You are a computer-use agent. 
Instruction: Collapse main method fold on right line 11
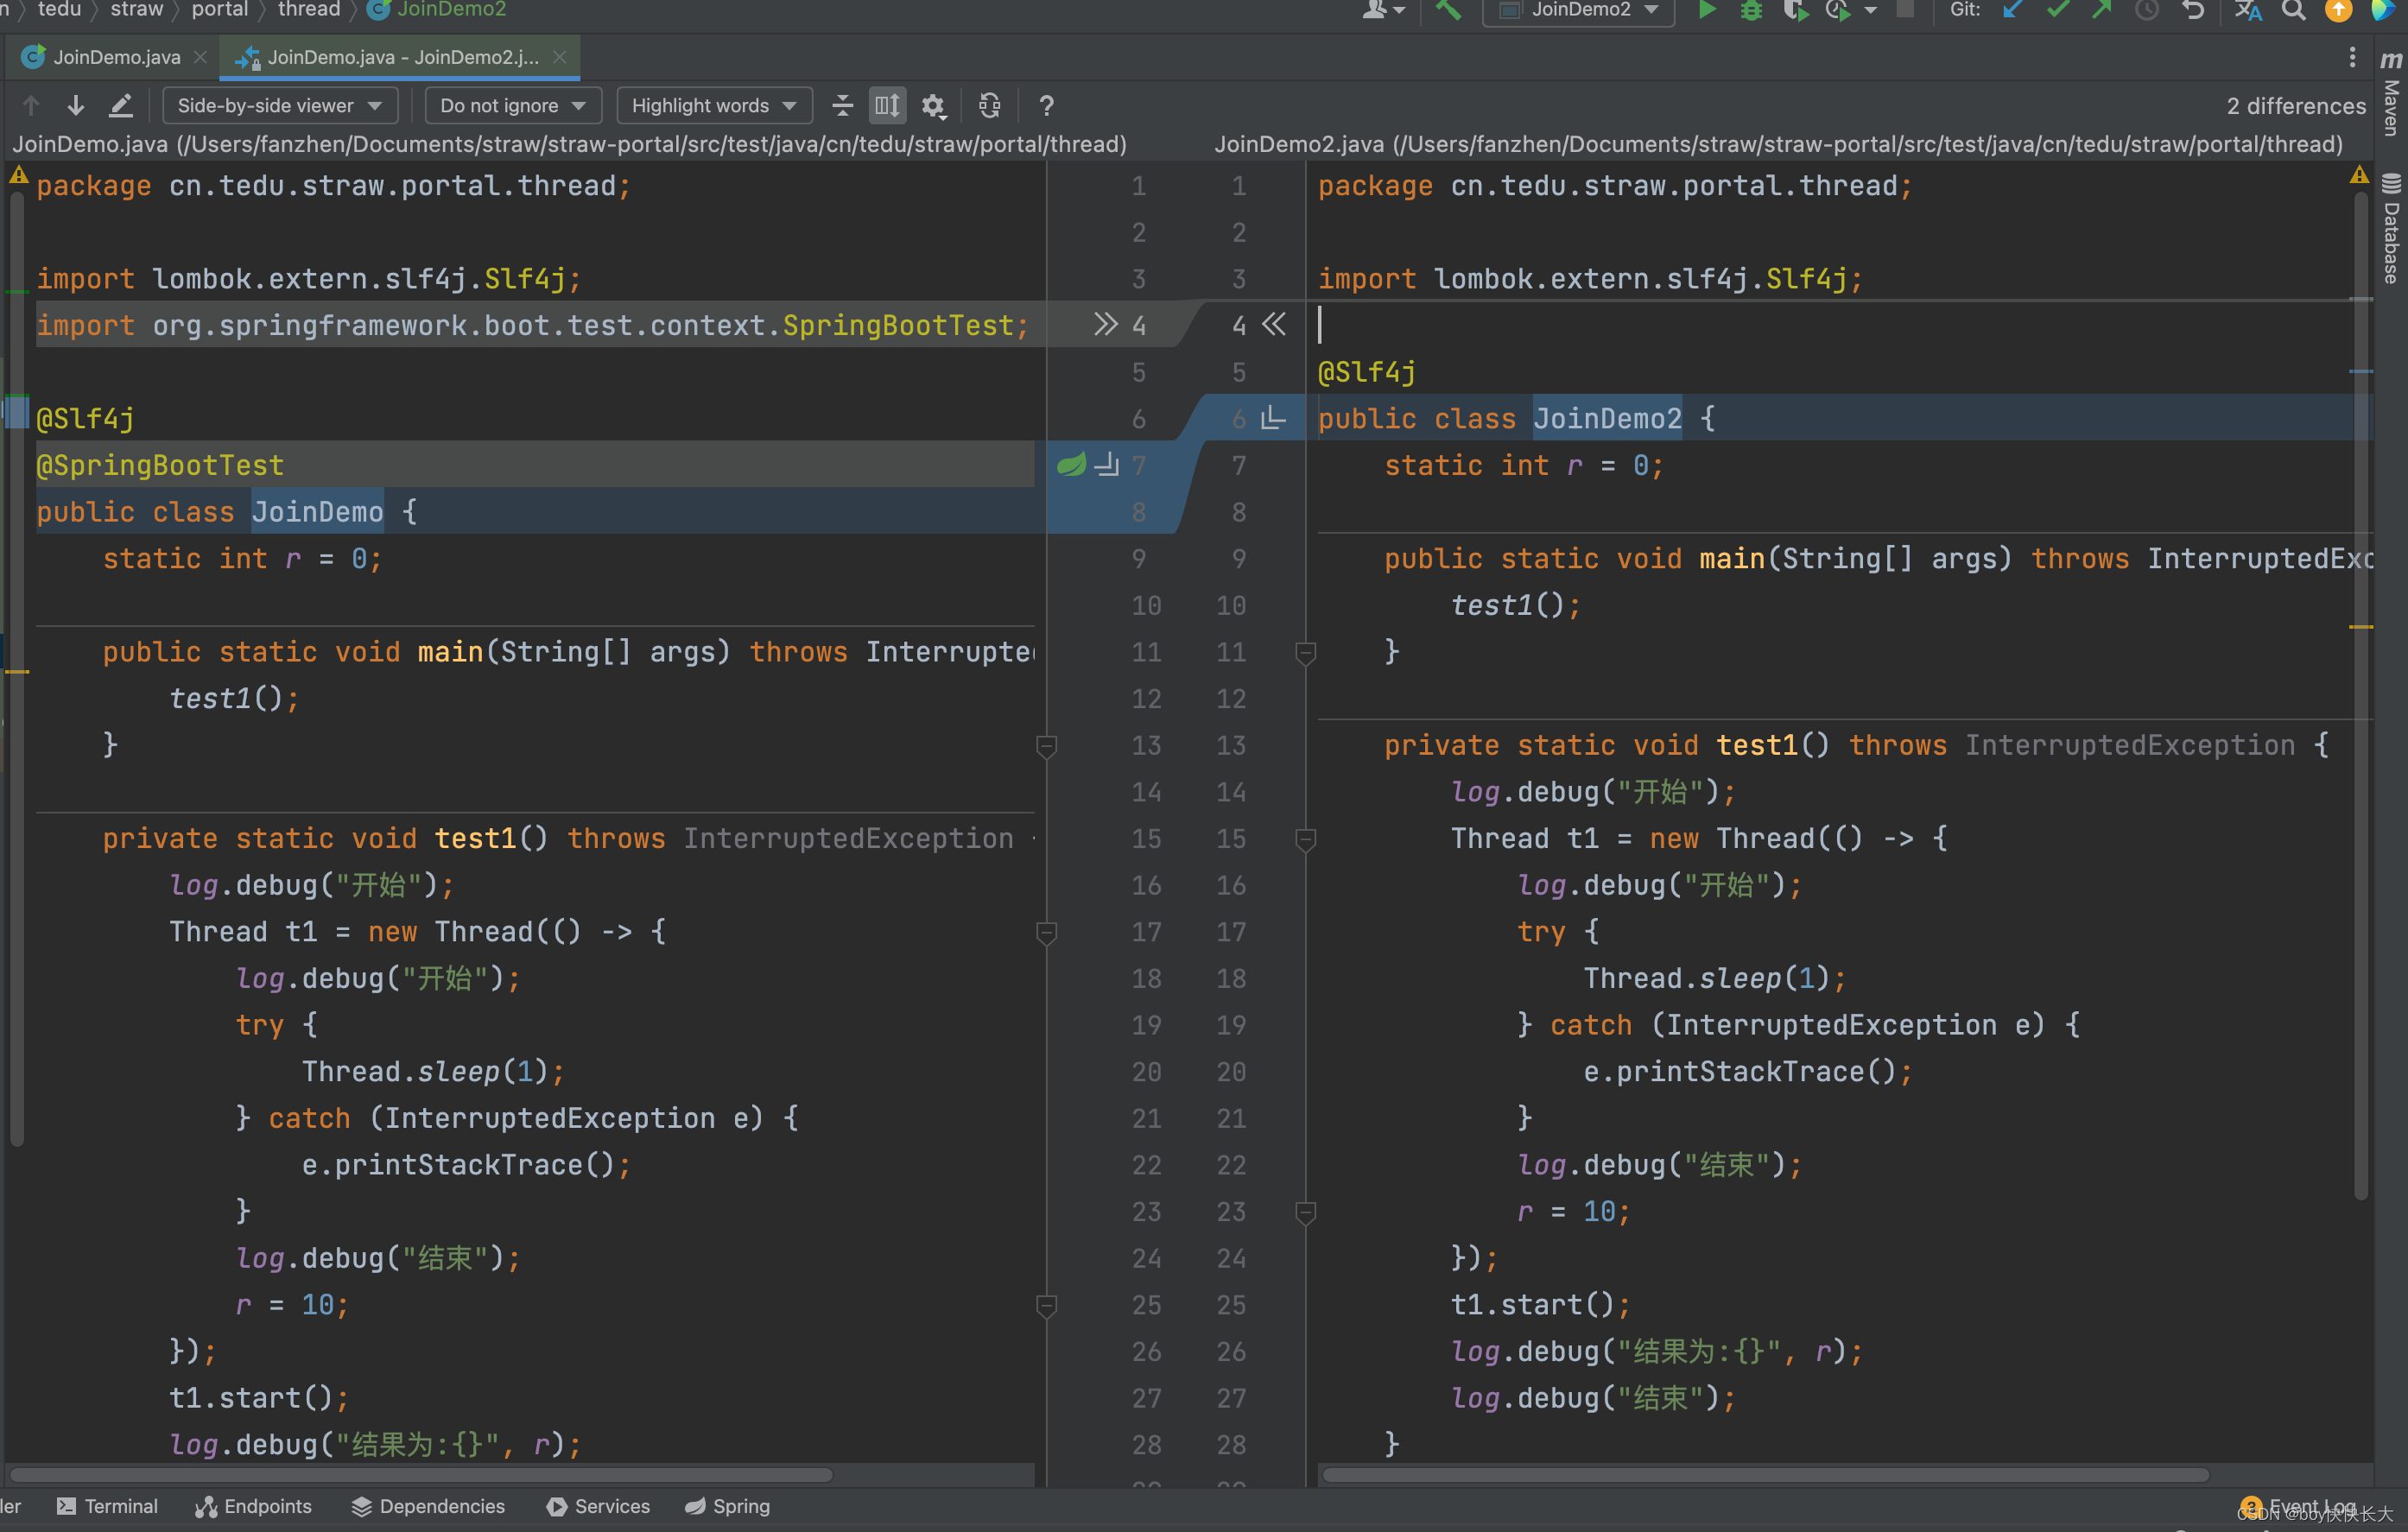1305,653
